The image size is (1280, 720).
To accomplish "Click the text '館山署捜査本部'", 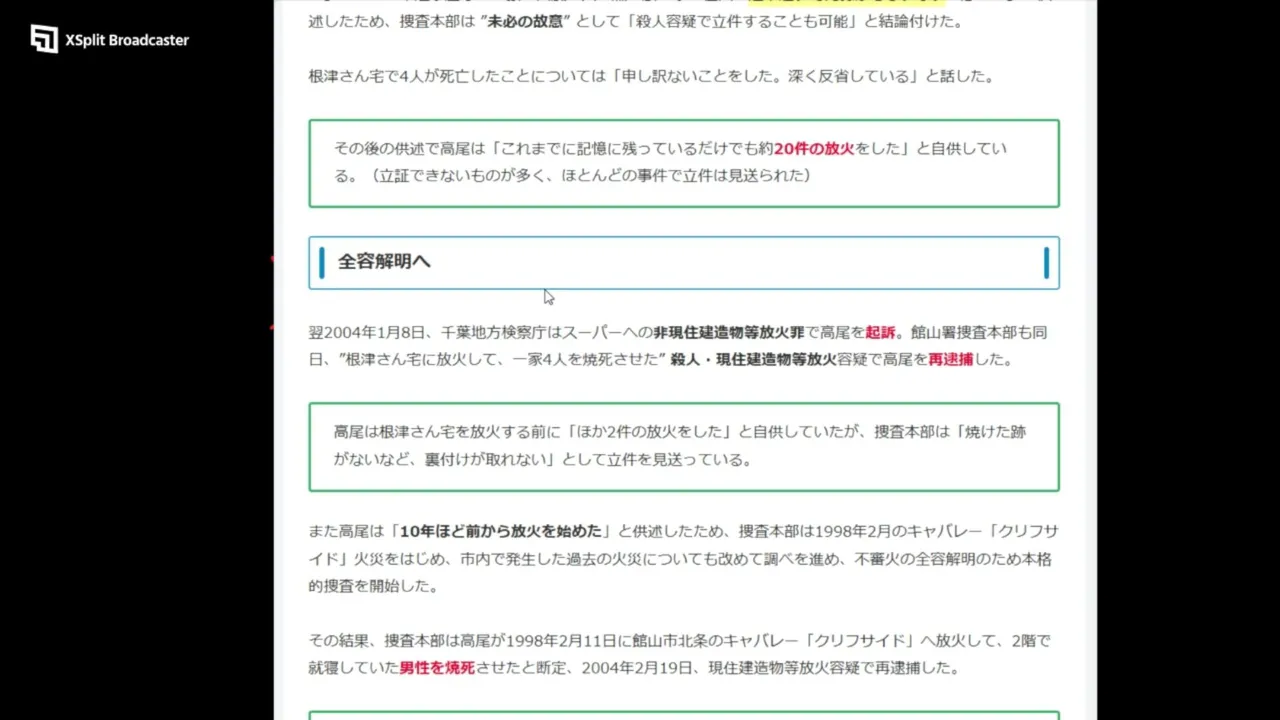I will tap(963, 332).
